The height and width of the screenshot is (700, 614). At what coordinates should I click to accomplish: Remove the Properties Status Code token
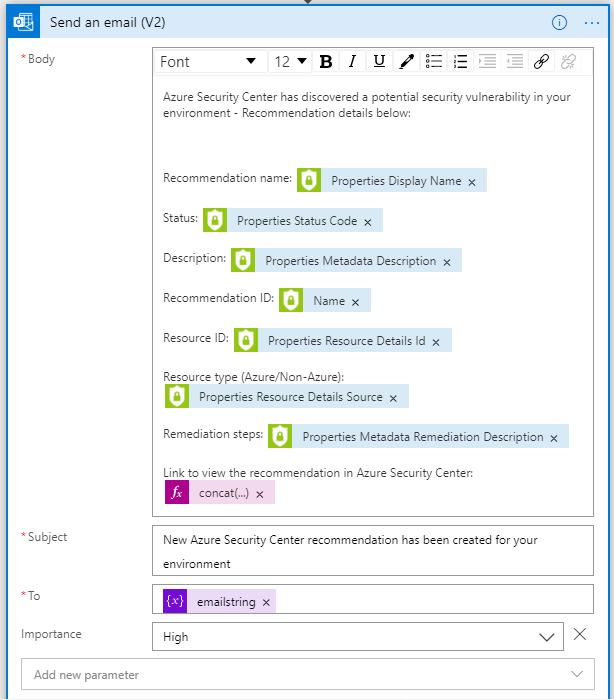tap(368, 222)
